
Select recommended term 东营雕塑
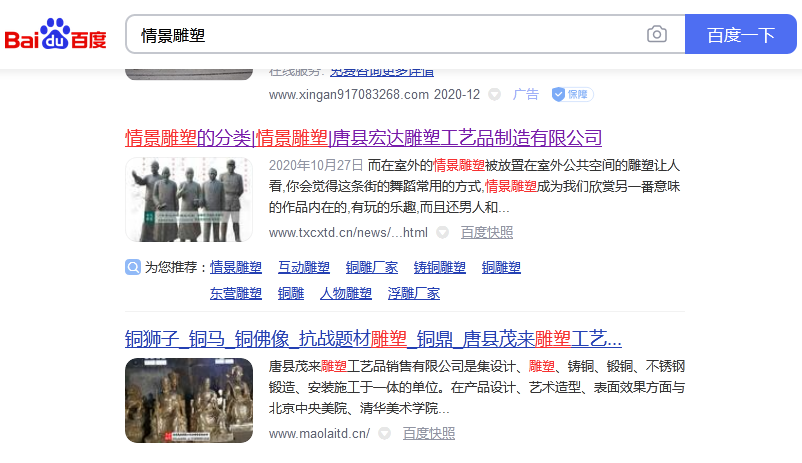(236, 293)
